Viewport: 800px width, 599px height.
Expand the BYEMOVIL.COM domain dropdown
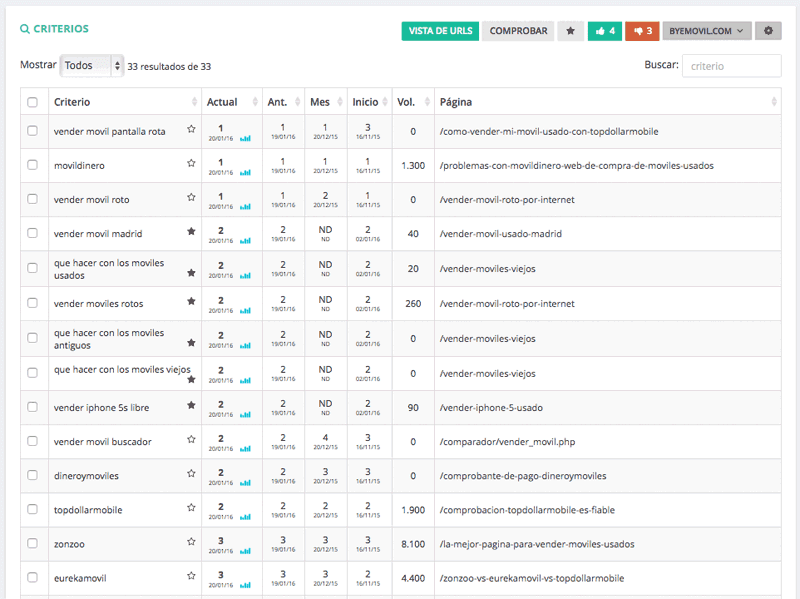706,31
